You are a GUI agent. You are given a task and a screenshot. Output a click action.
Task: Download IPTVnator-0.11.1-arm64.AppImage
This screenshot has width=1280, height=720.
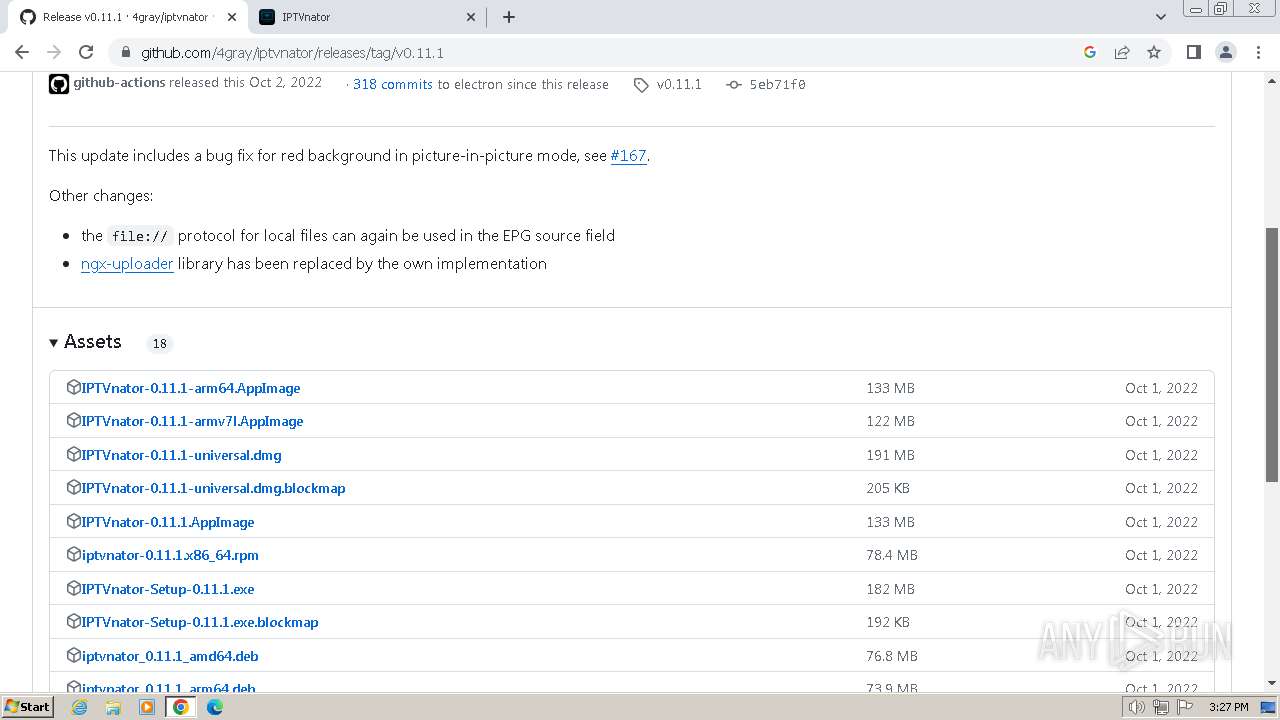[x=191, y=388]
